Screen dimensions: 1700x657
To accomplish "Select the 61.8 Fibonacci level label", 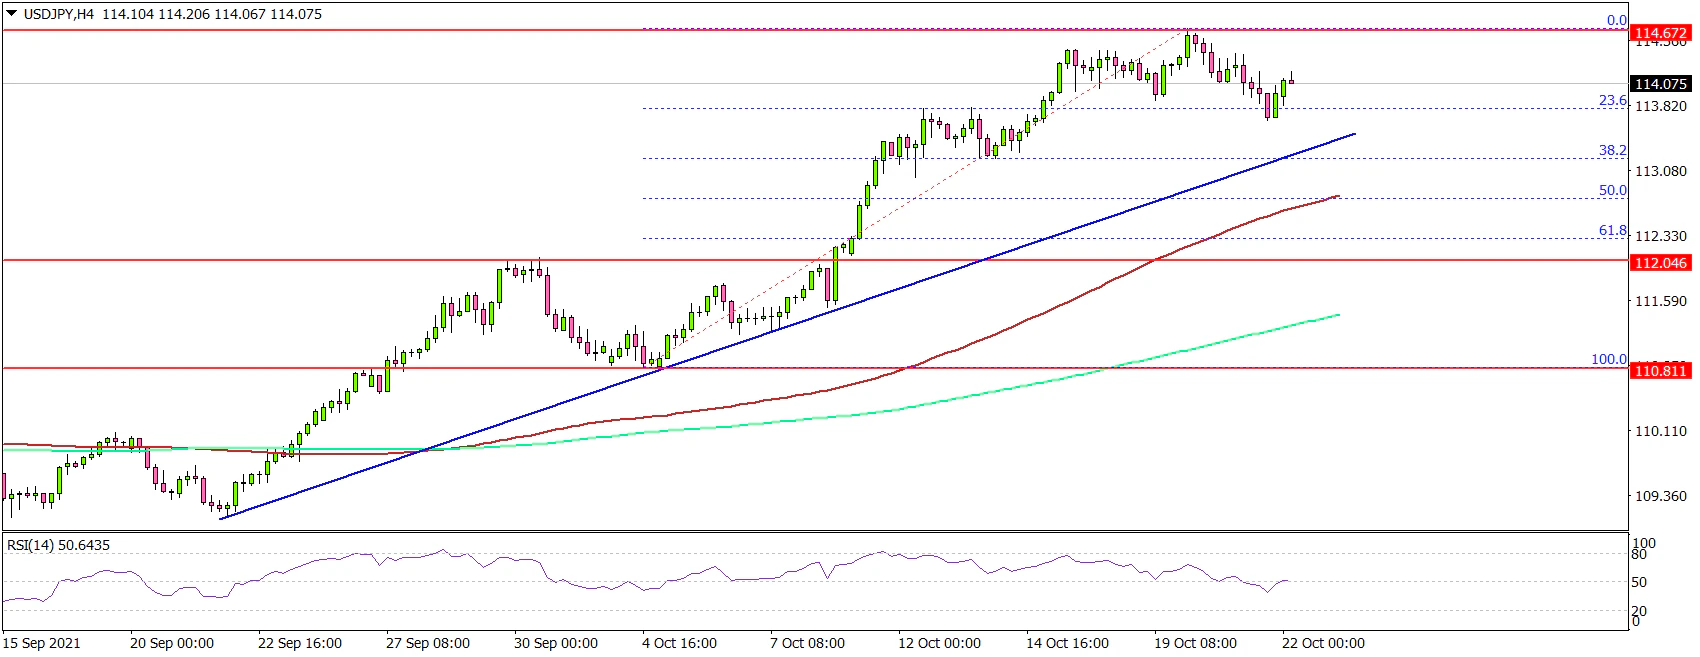I will click(x=1612, y=230).
